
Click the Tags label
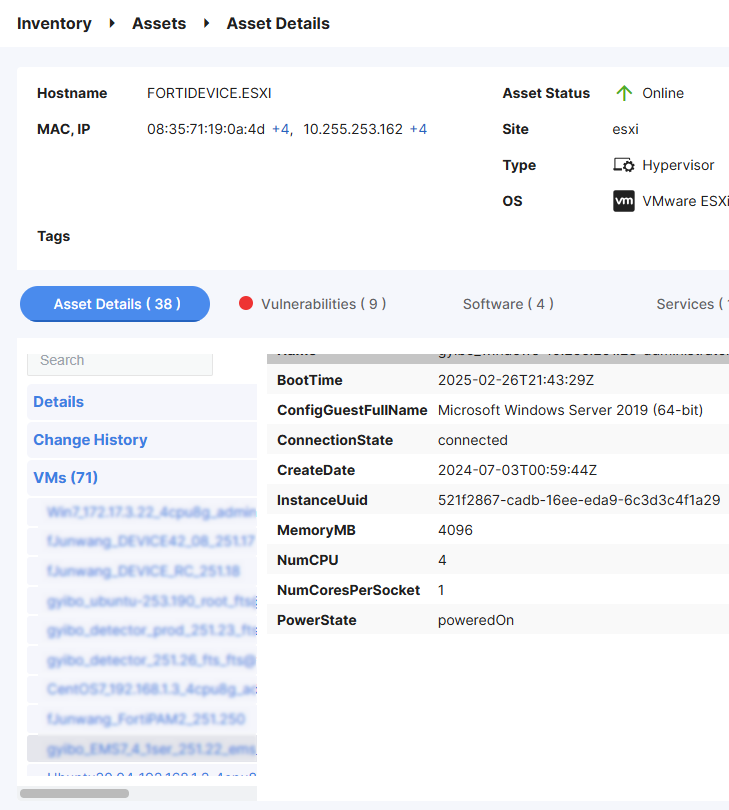pos(54,236)
